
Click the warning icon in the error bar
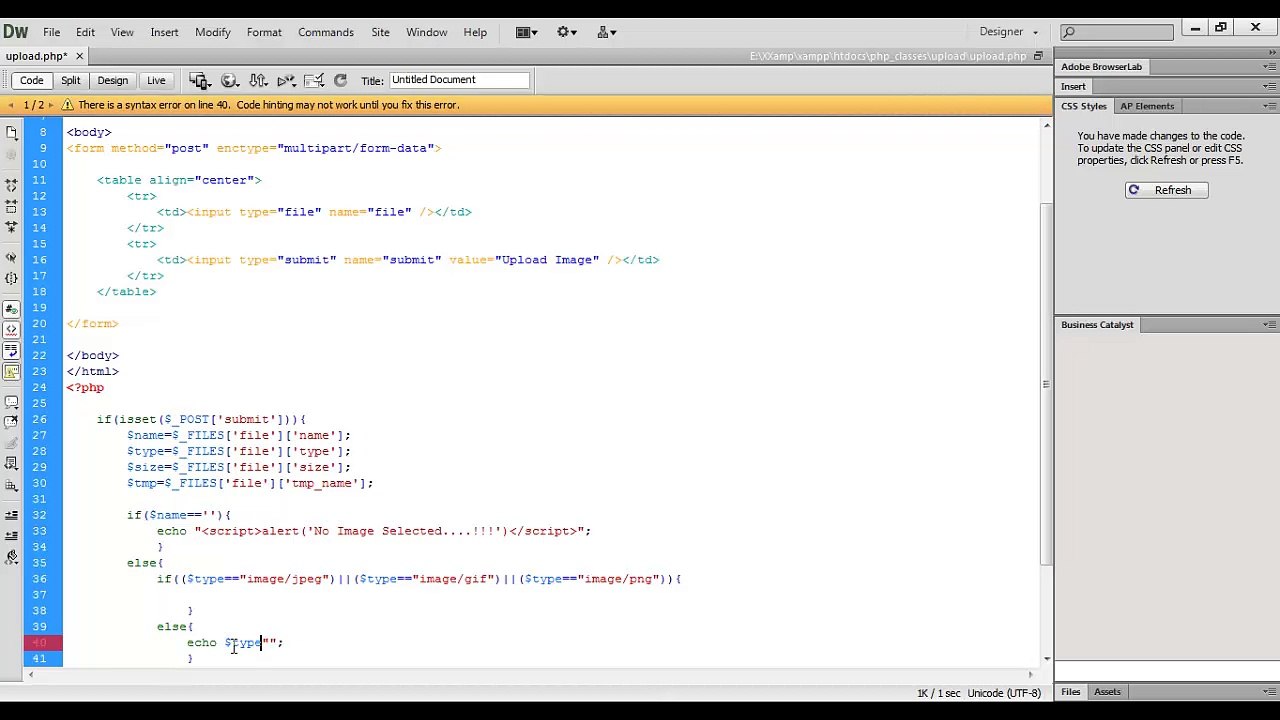(x=67, y=105)
